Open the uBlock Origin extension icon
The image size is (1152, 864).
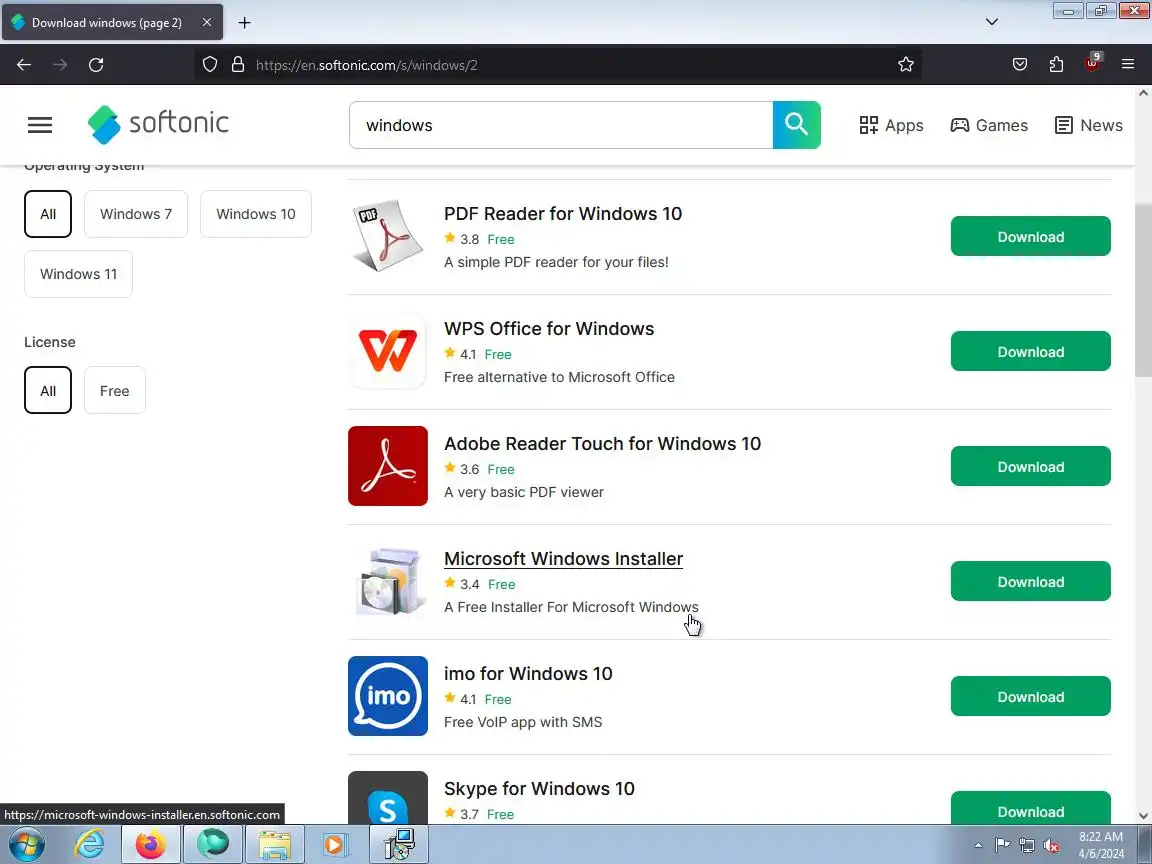pyautogui.click(x=1092, y=64)
